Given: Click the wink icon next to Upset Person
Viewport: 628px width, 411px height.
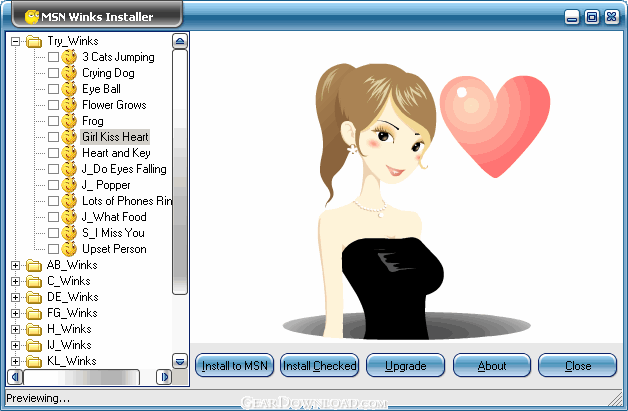Looking at the screenshot, I should click(x=69, y=249).
